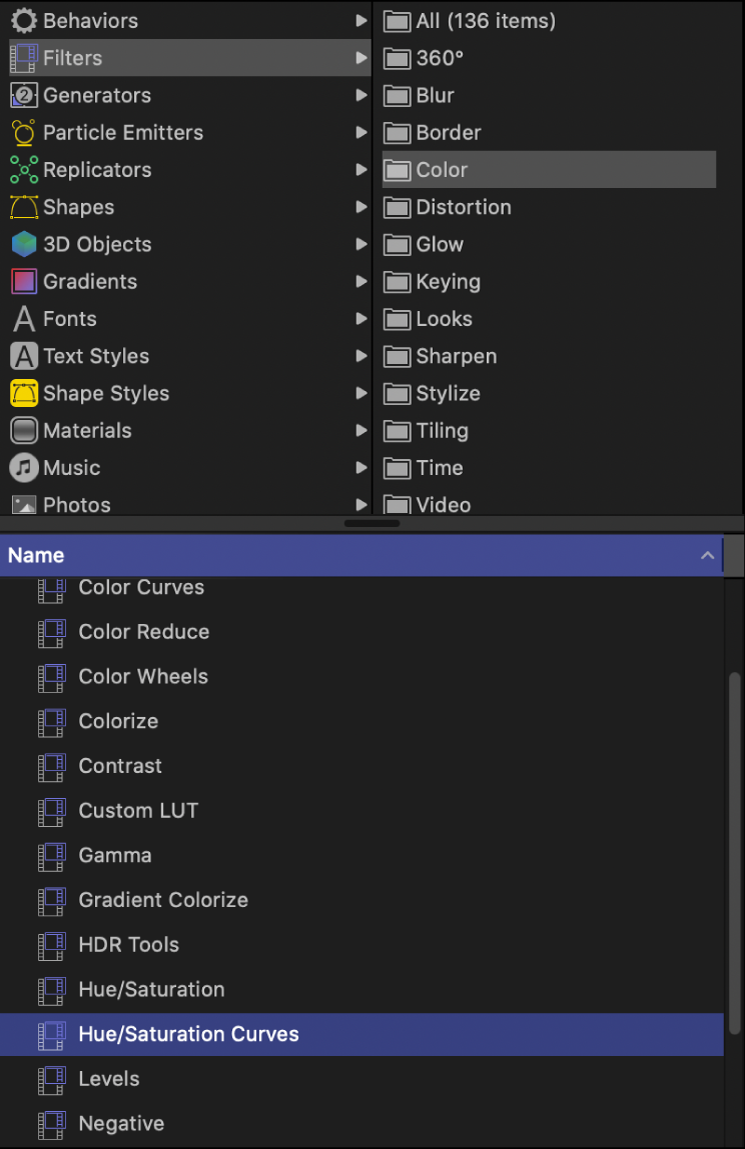This screenshot has width=745, height=1149.
Task: Expand the Materials category arrow
Action: pyautogui.click(x=361, y=431)
